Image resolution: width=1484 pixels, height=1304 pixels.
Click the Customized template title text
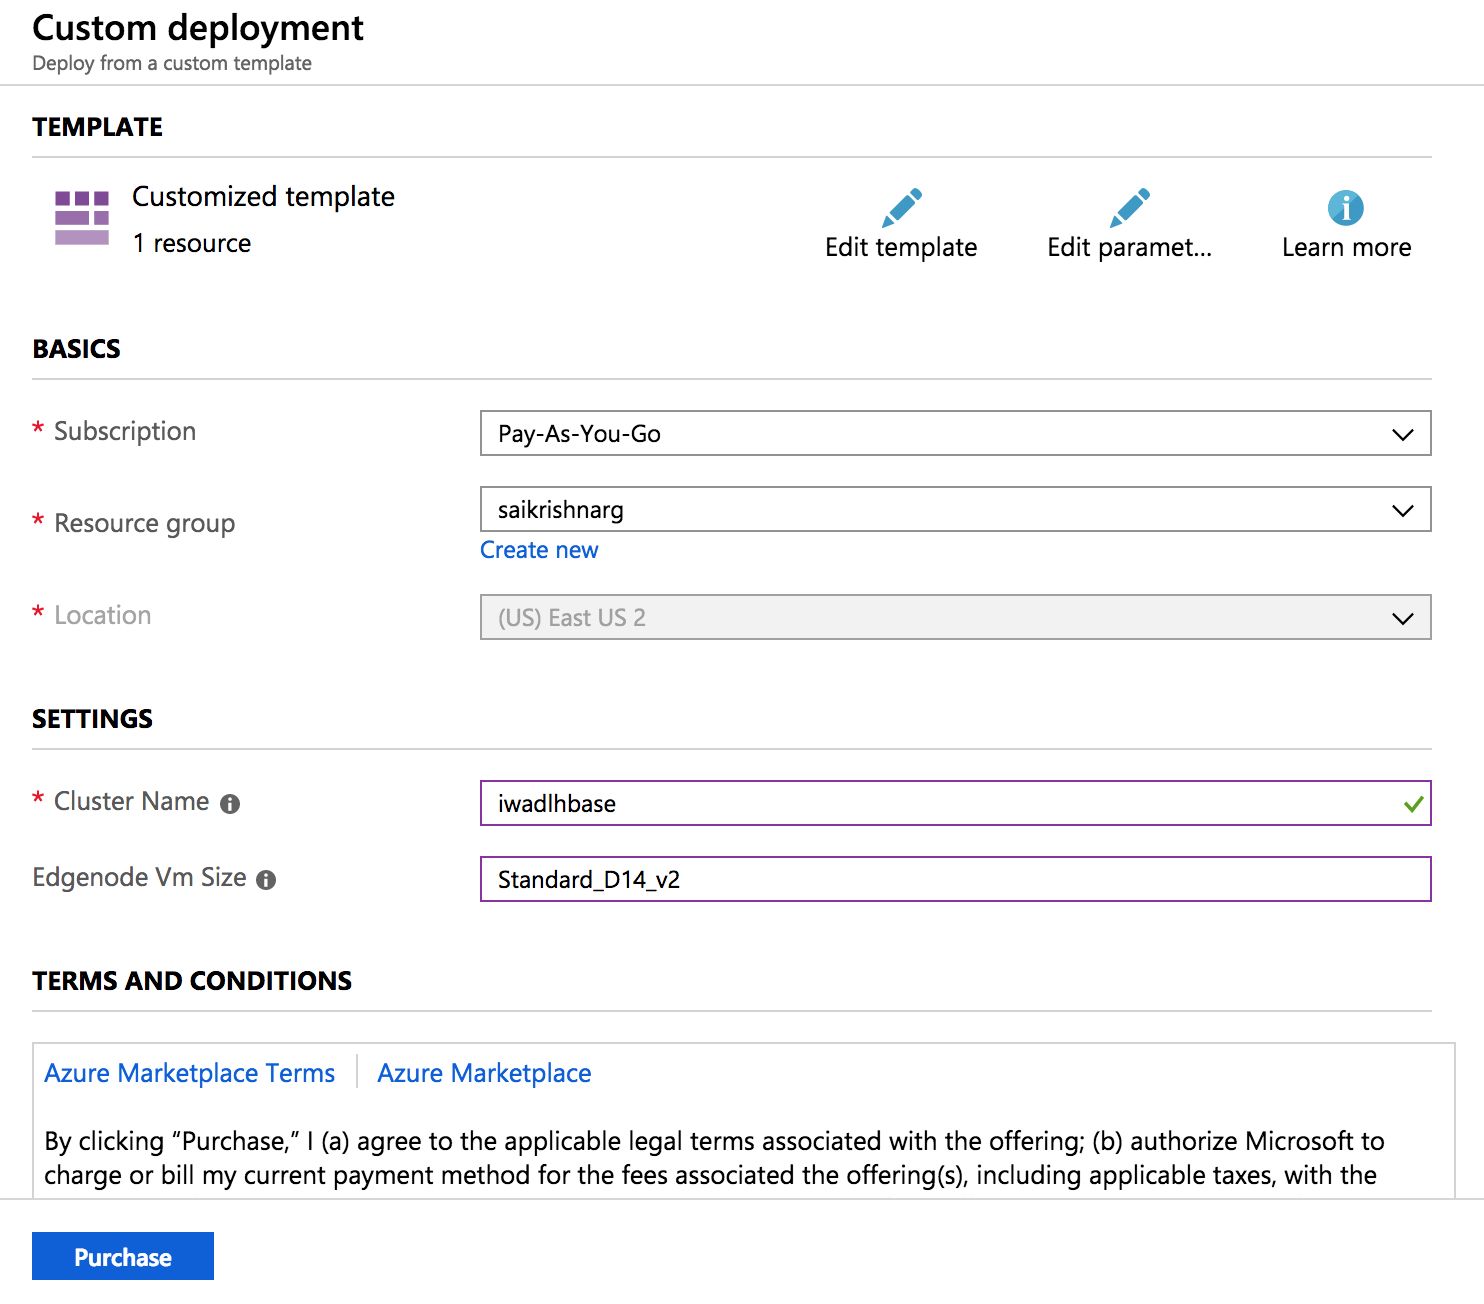click(263, 197)
